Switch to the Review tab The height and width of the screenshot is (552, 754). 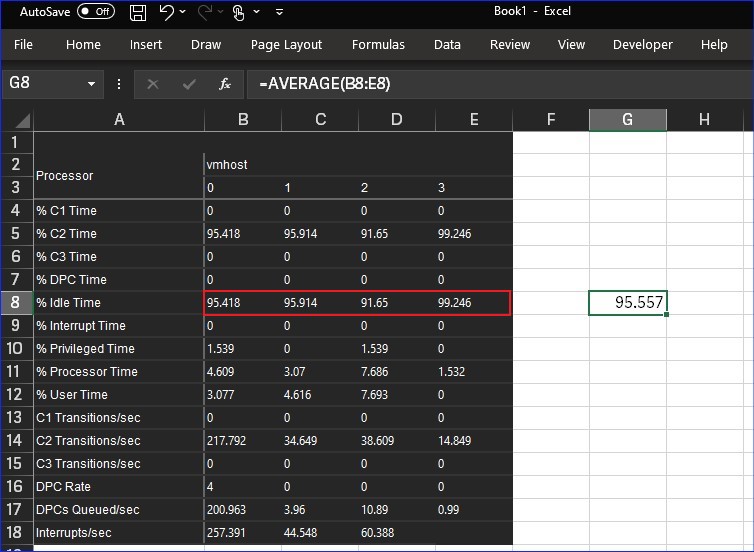point(510,45)
